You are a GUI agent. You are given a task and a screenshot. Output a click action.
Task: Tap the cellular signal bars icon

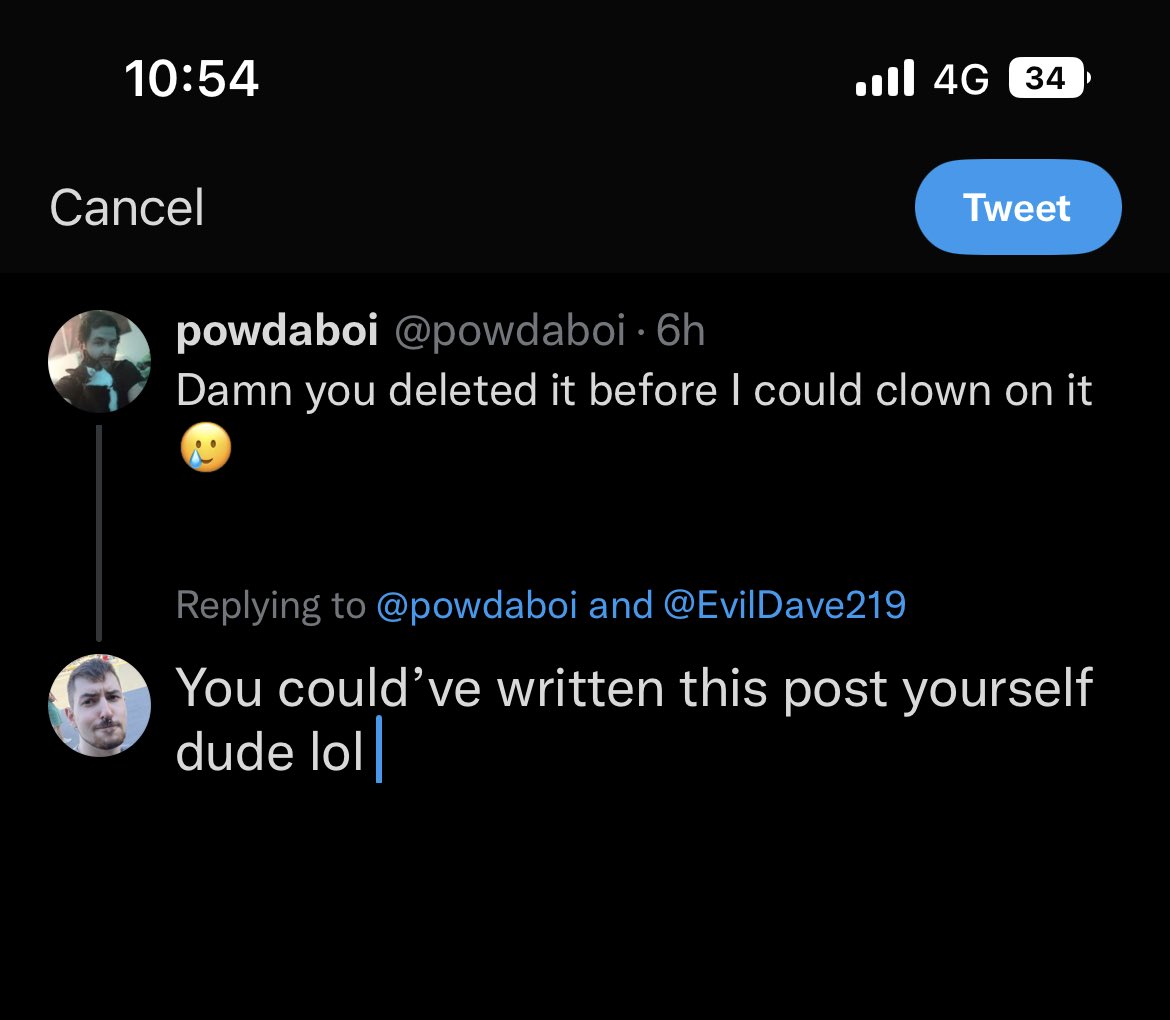885,78
